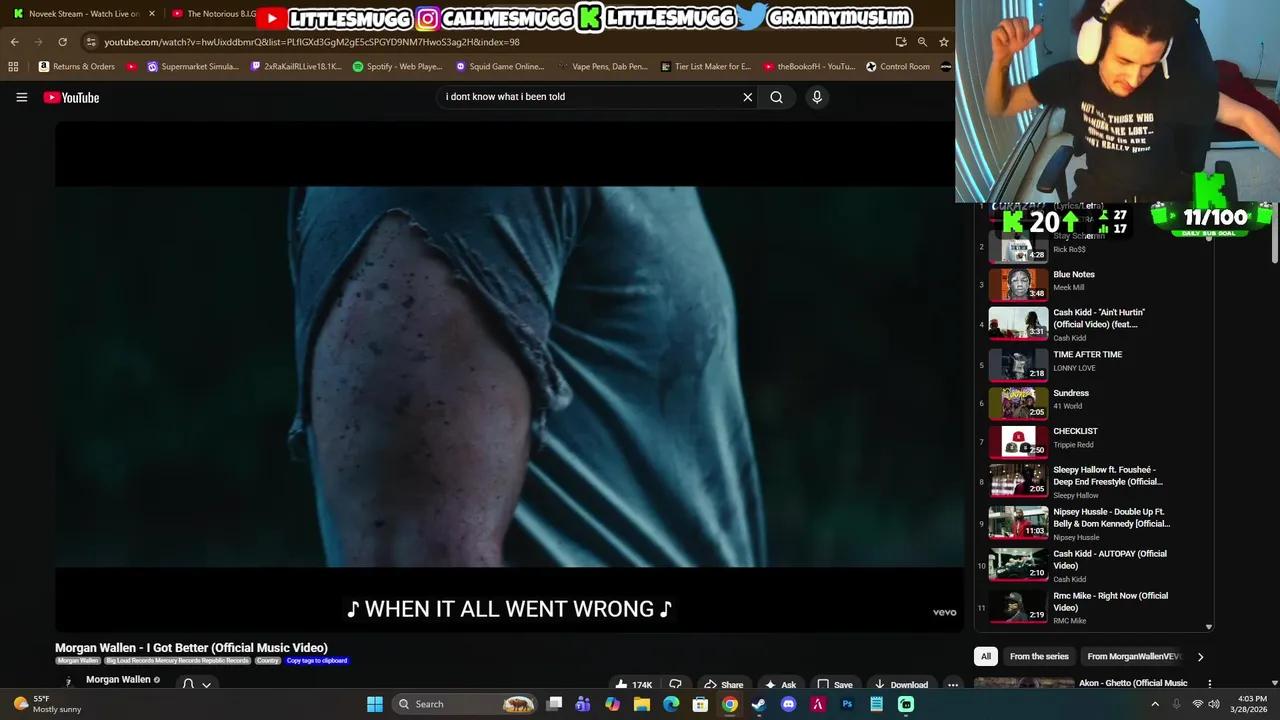
Task: Open Discord from the taskbar
Action: tap(788, 704)
